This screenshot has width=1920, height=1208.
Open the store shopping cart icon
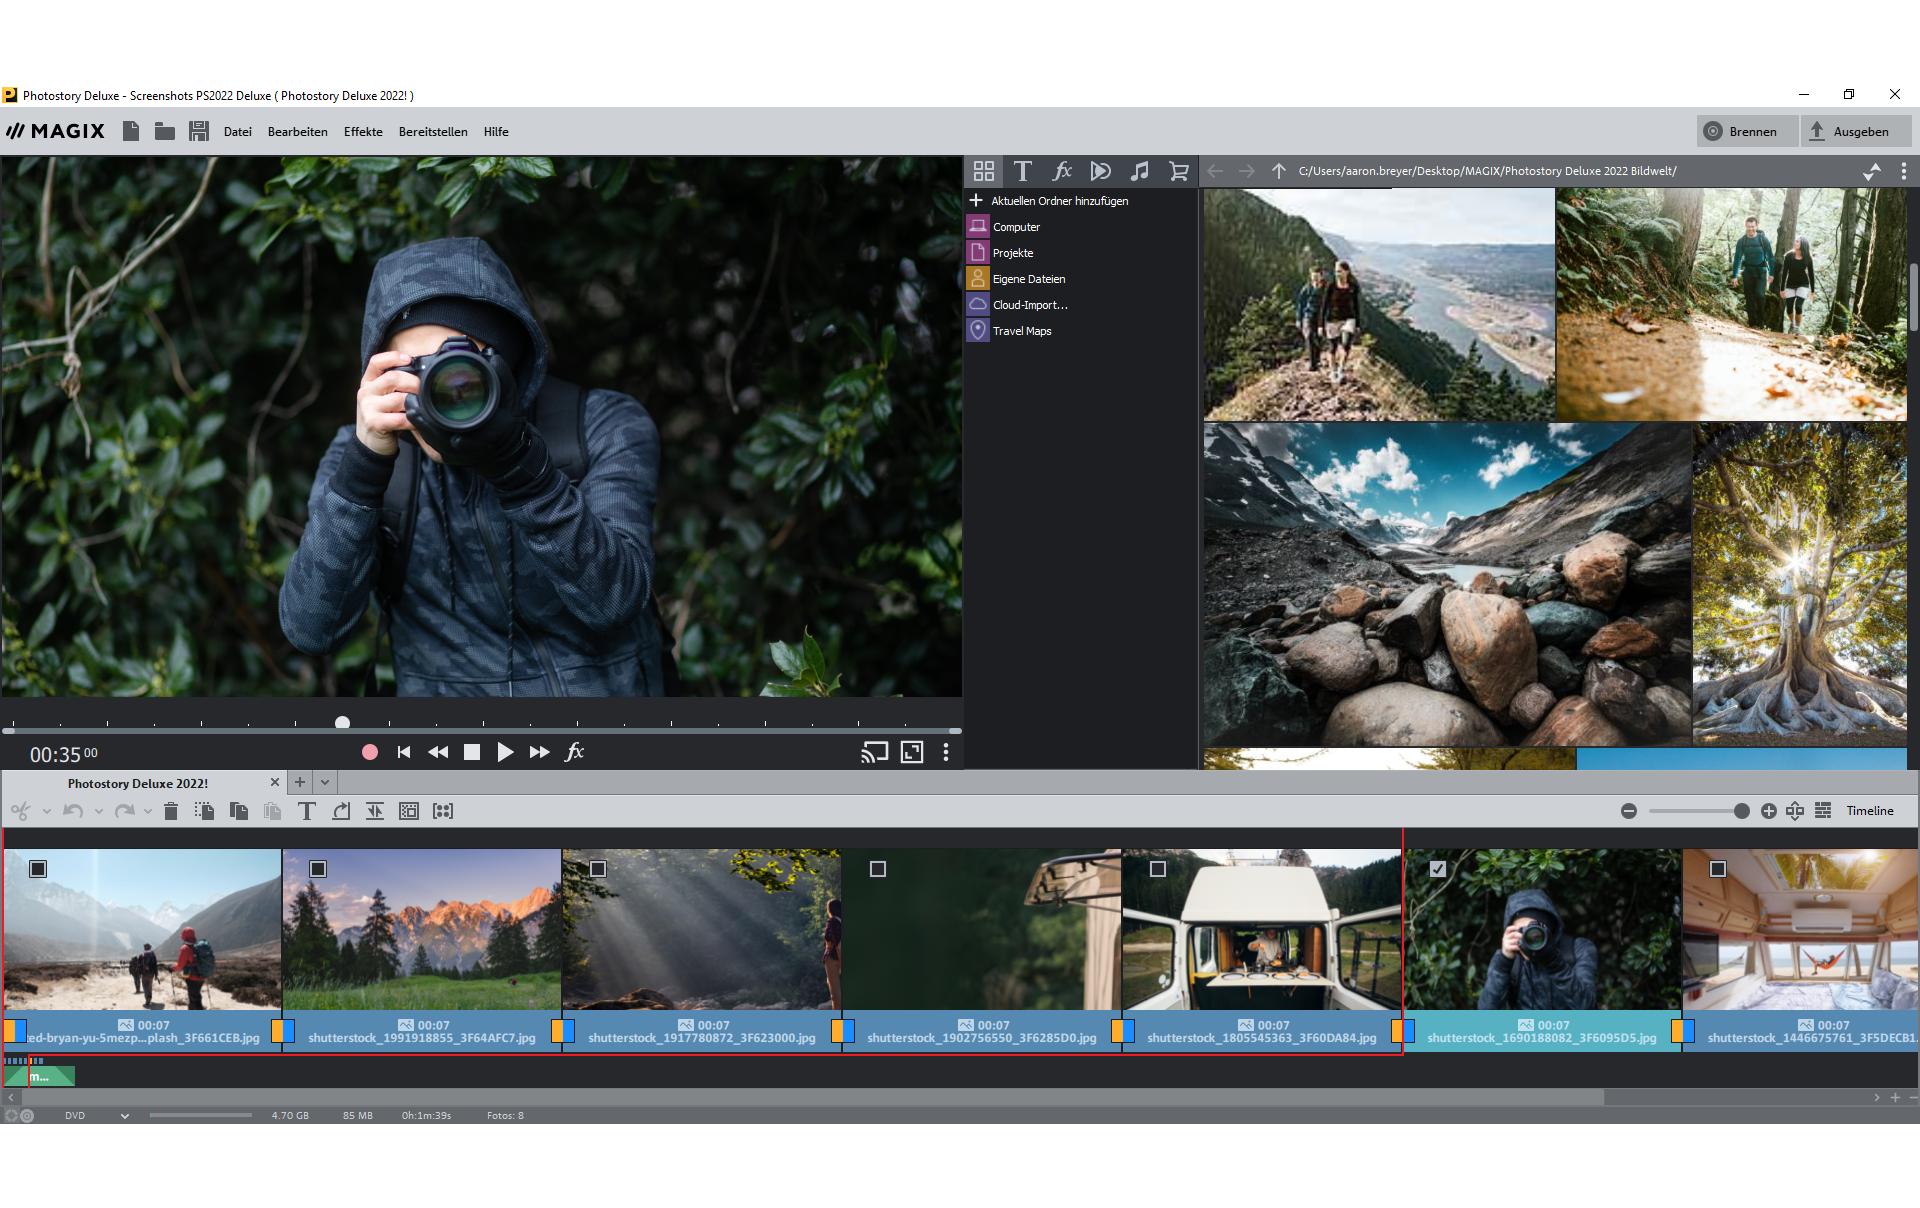point(1179,171)
